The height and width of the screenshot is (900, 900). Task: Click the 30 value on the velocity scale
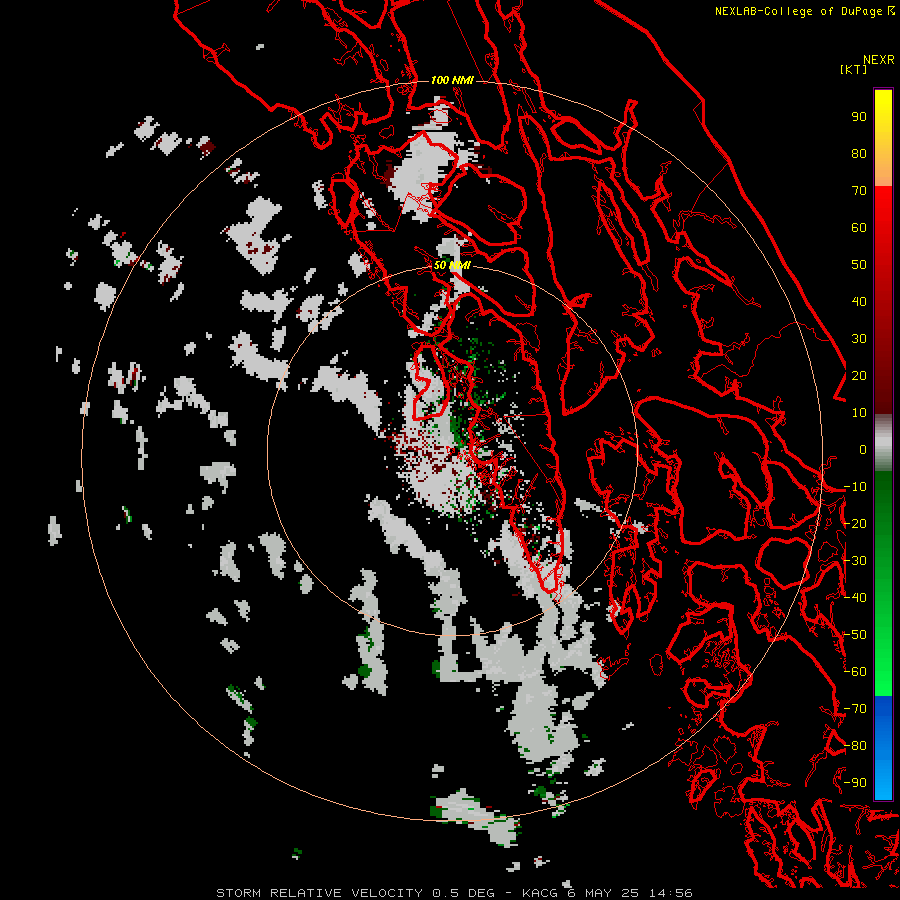coord(859,339)
